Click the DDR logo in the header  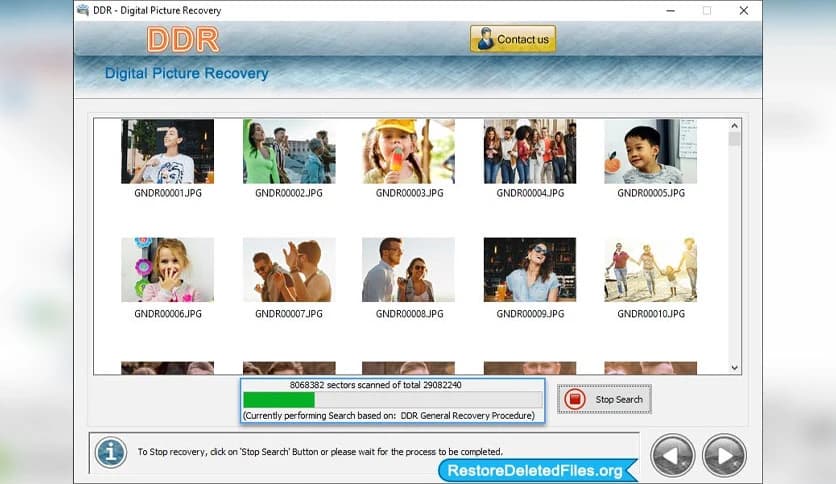click(183, 39)
